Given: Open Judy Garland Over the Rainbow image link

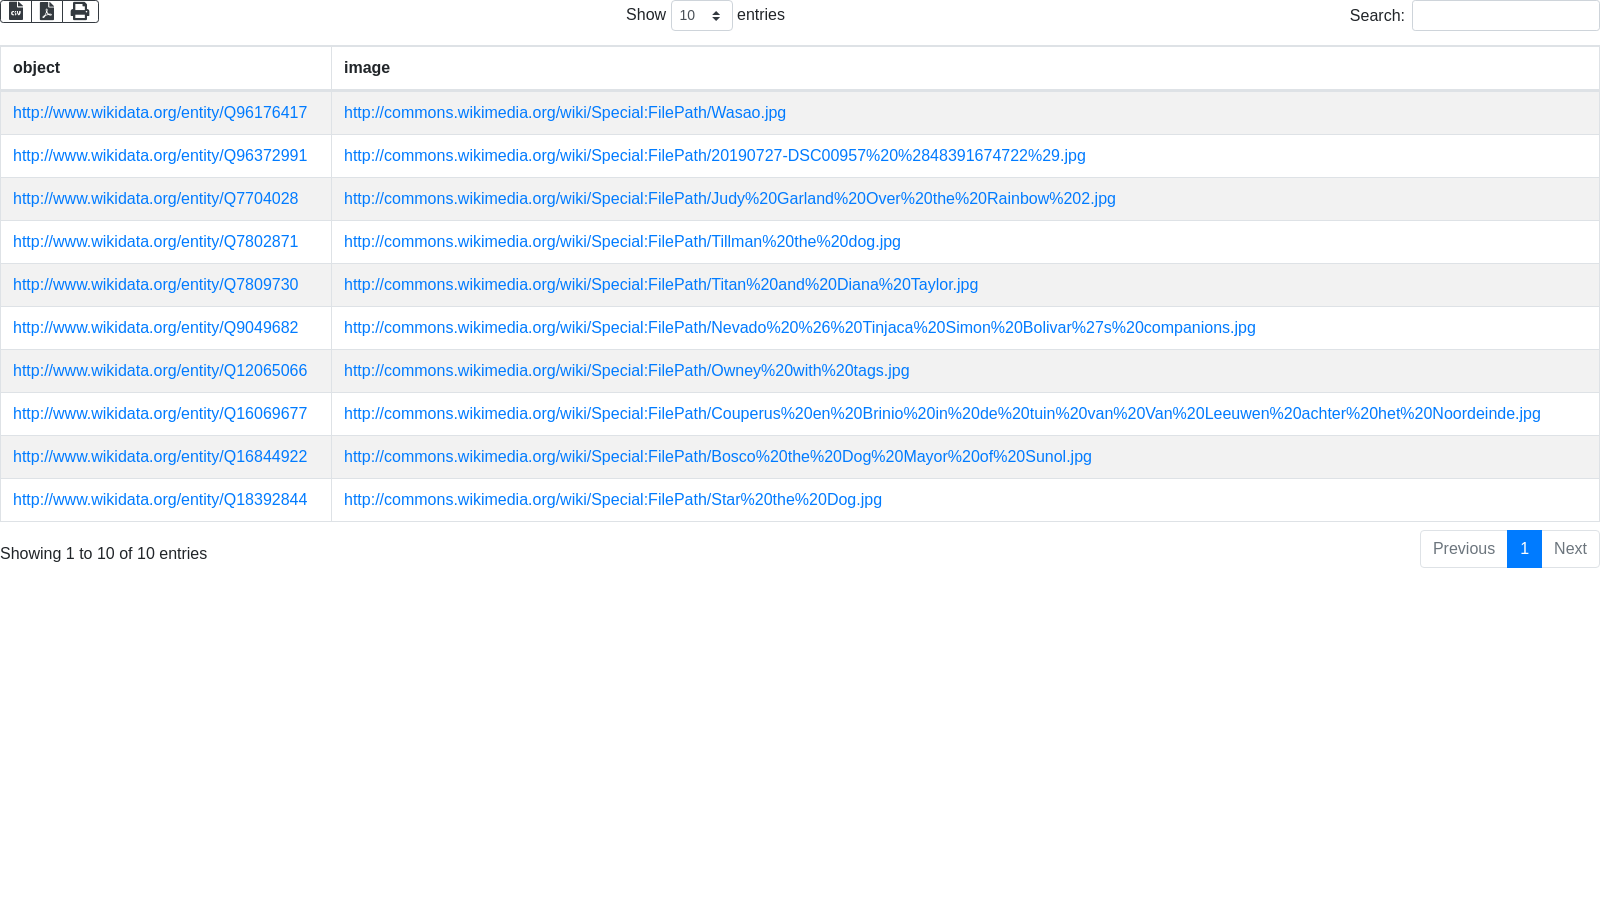Looking at the screenshot, I should (729, 199).
